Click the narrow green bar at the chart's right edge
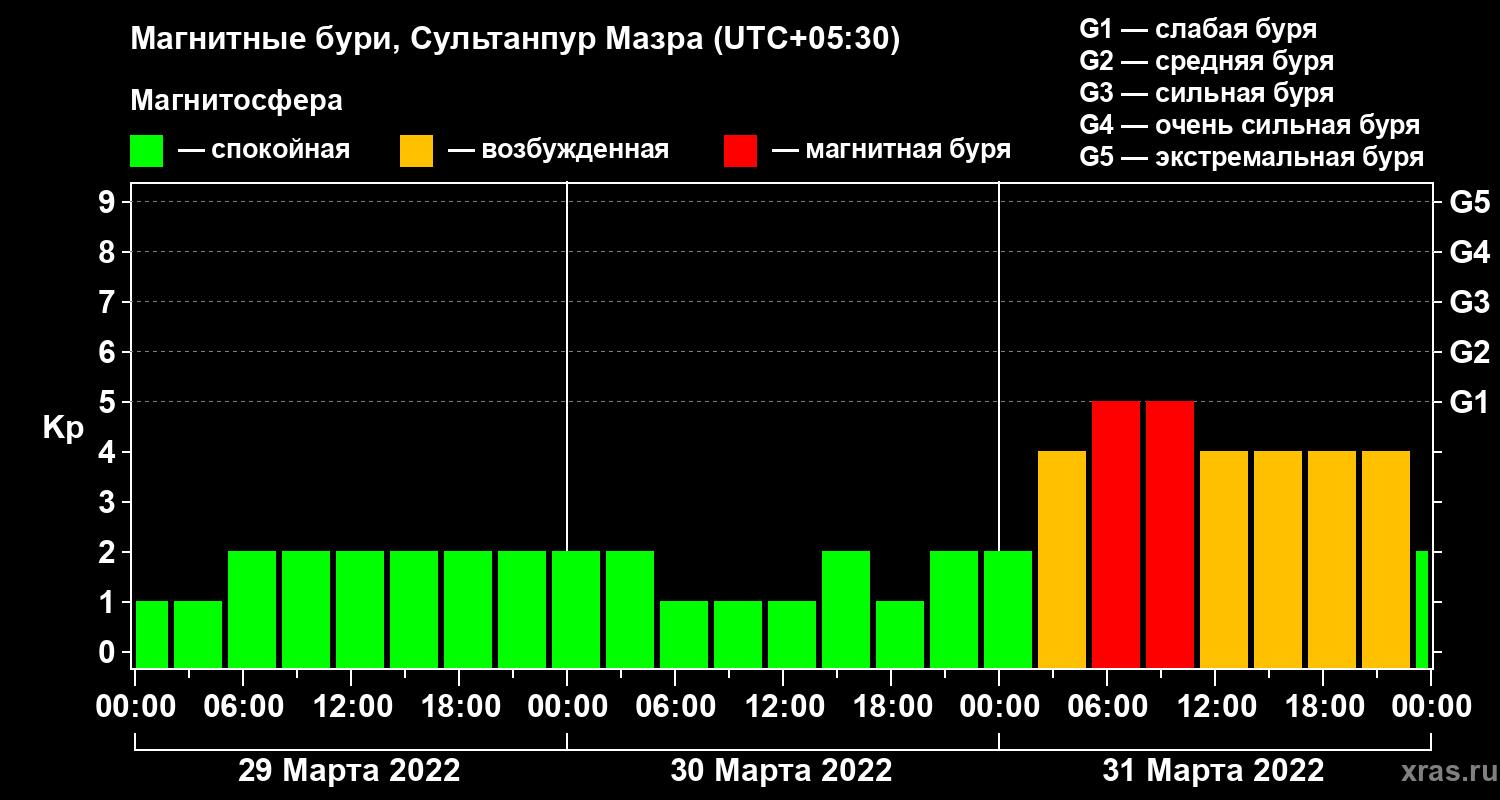Viewport: 1500px width, 800px height. (x=1422, y=609)
